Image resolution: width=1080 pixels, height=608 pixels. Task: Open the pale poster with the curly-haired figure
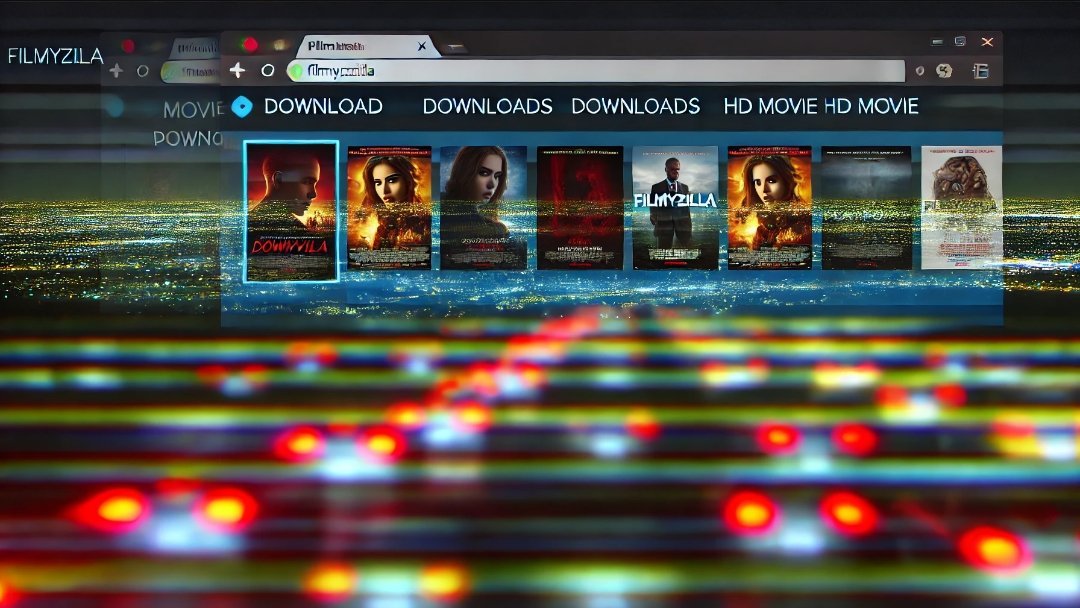(x=962, y=207)
